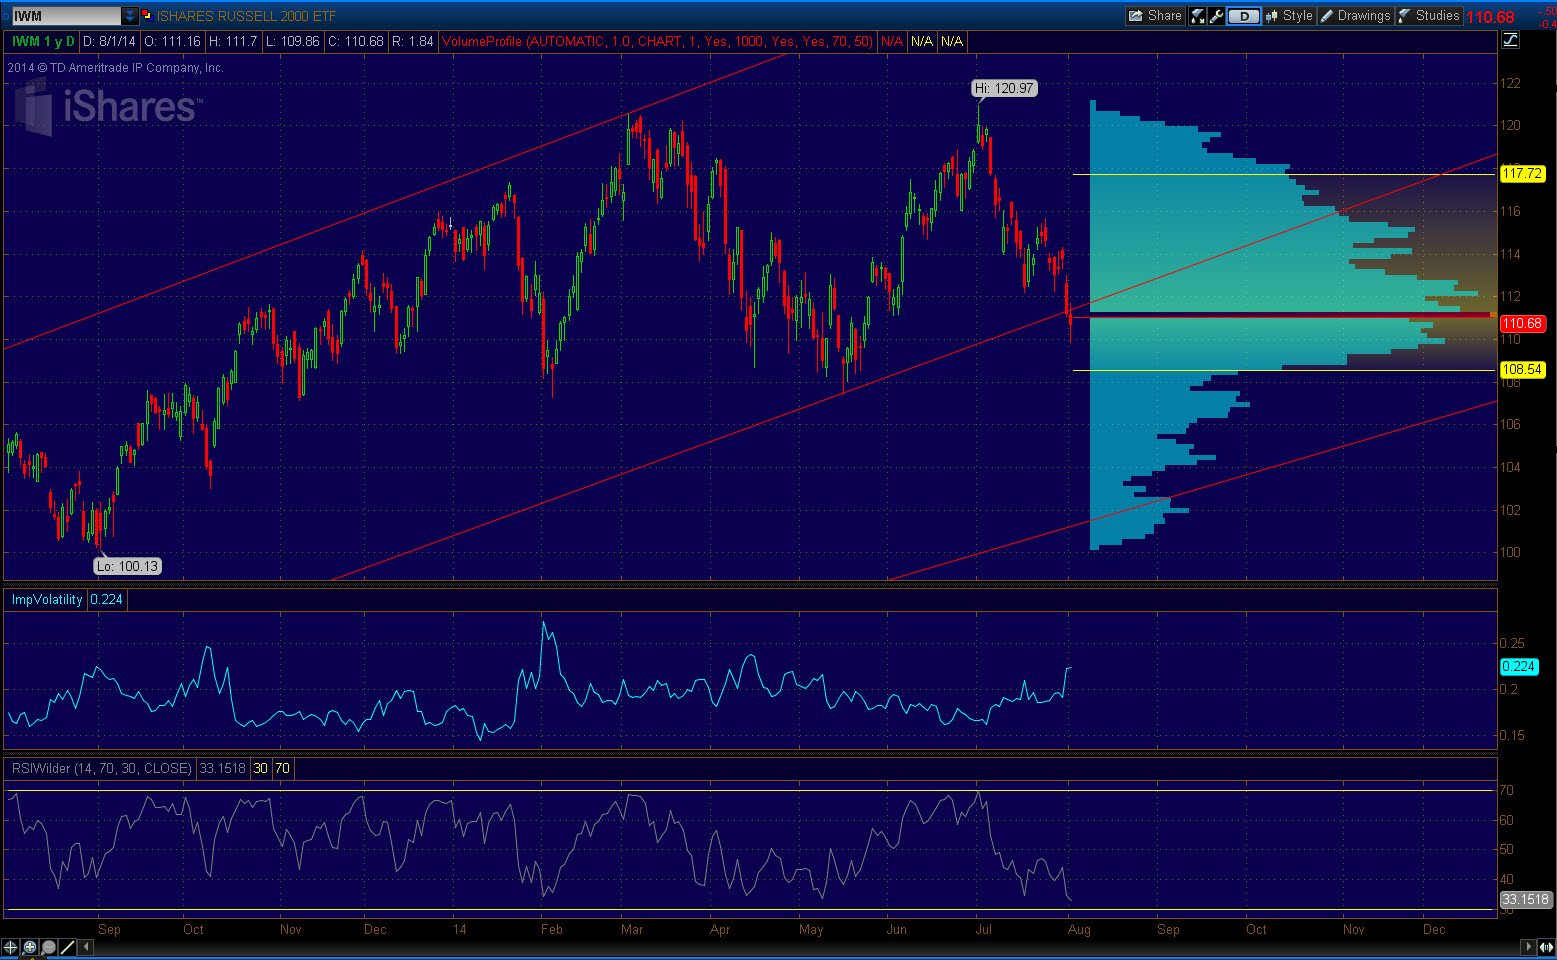Click the Aug label on time axis
Image resolution: width=1557 pixels, height=960 pixels.
click(x=1079, y=929)
